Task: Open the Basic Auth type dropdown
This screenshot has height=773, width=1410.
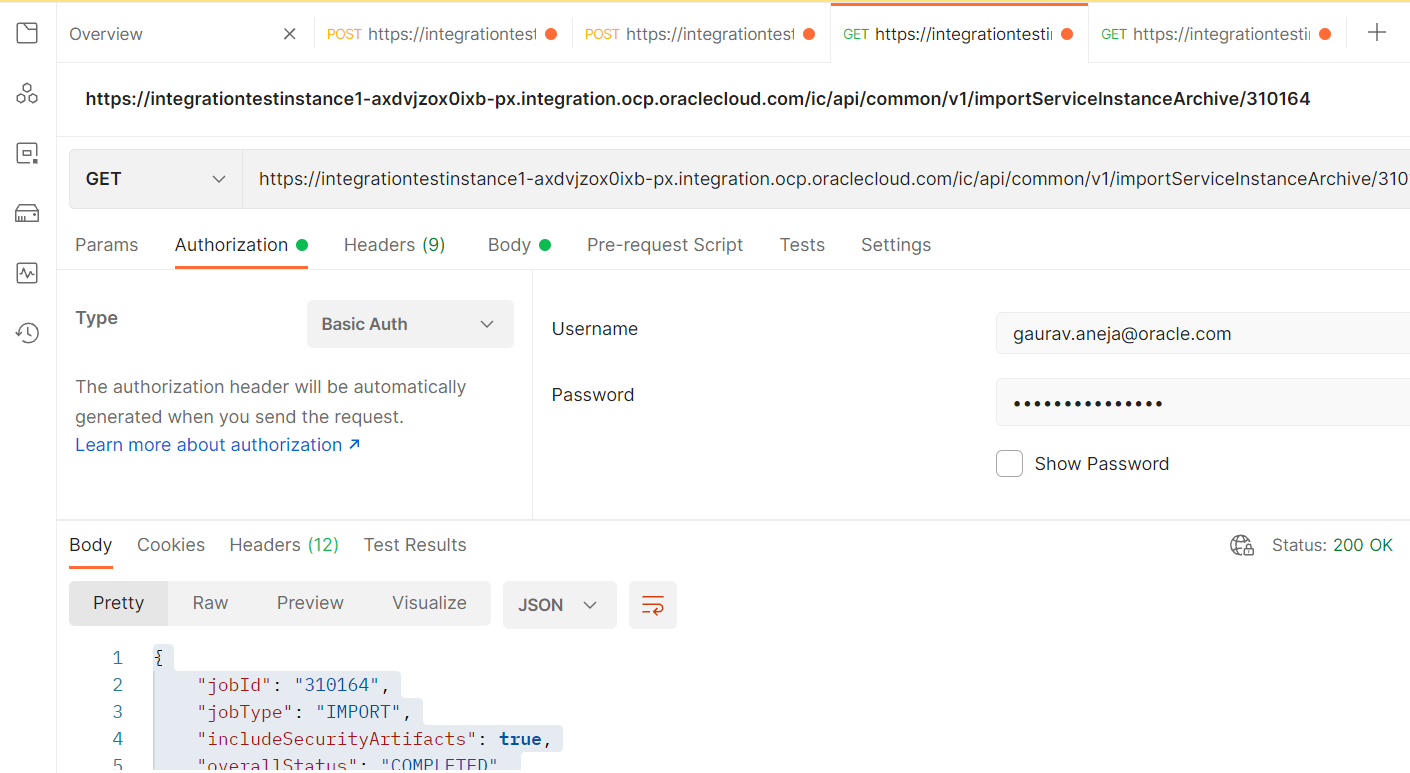Action: point(410,323)
